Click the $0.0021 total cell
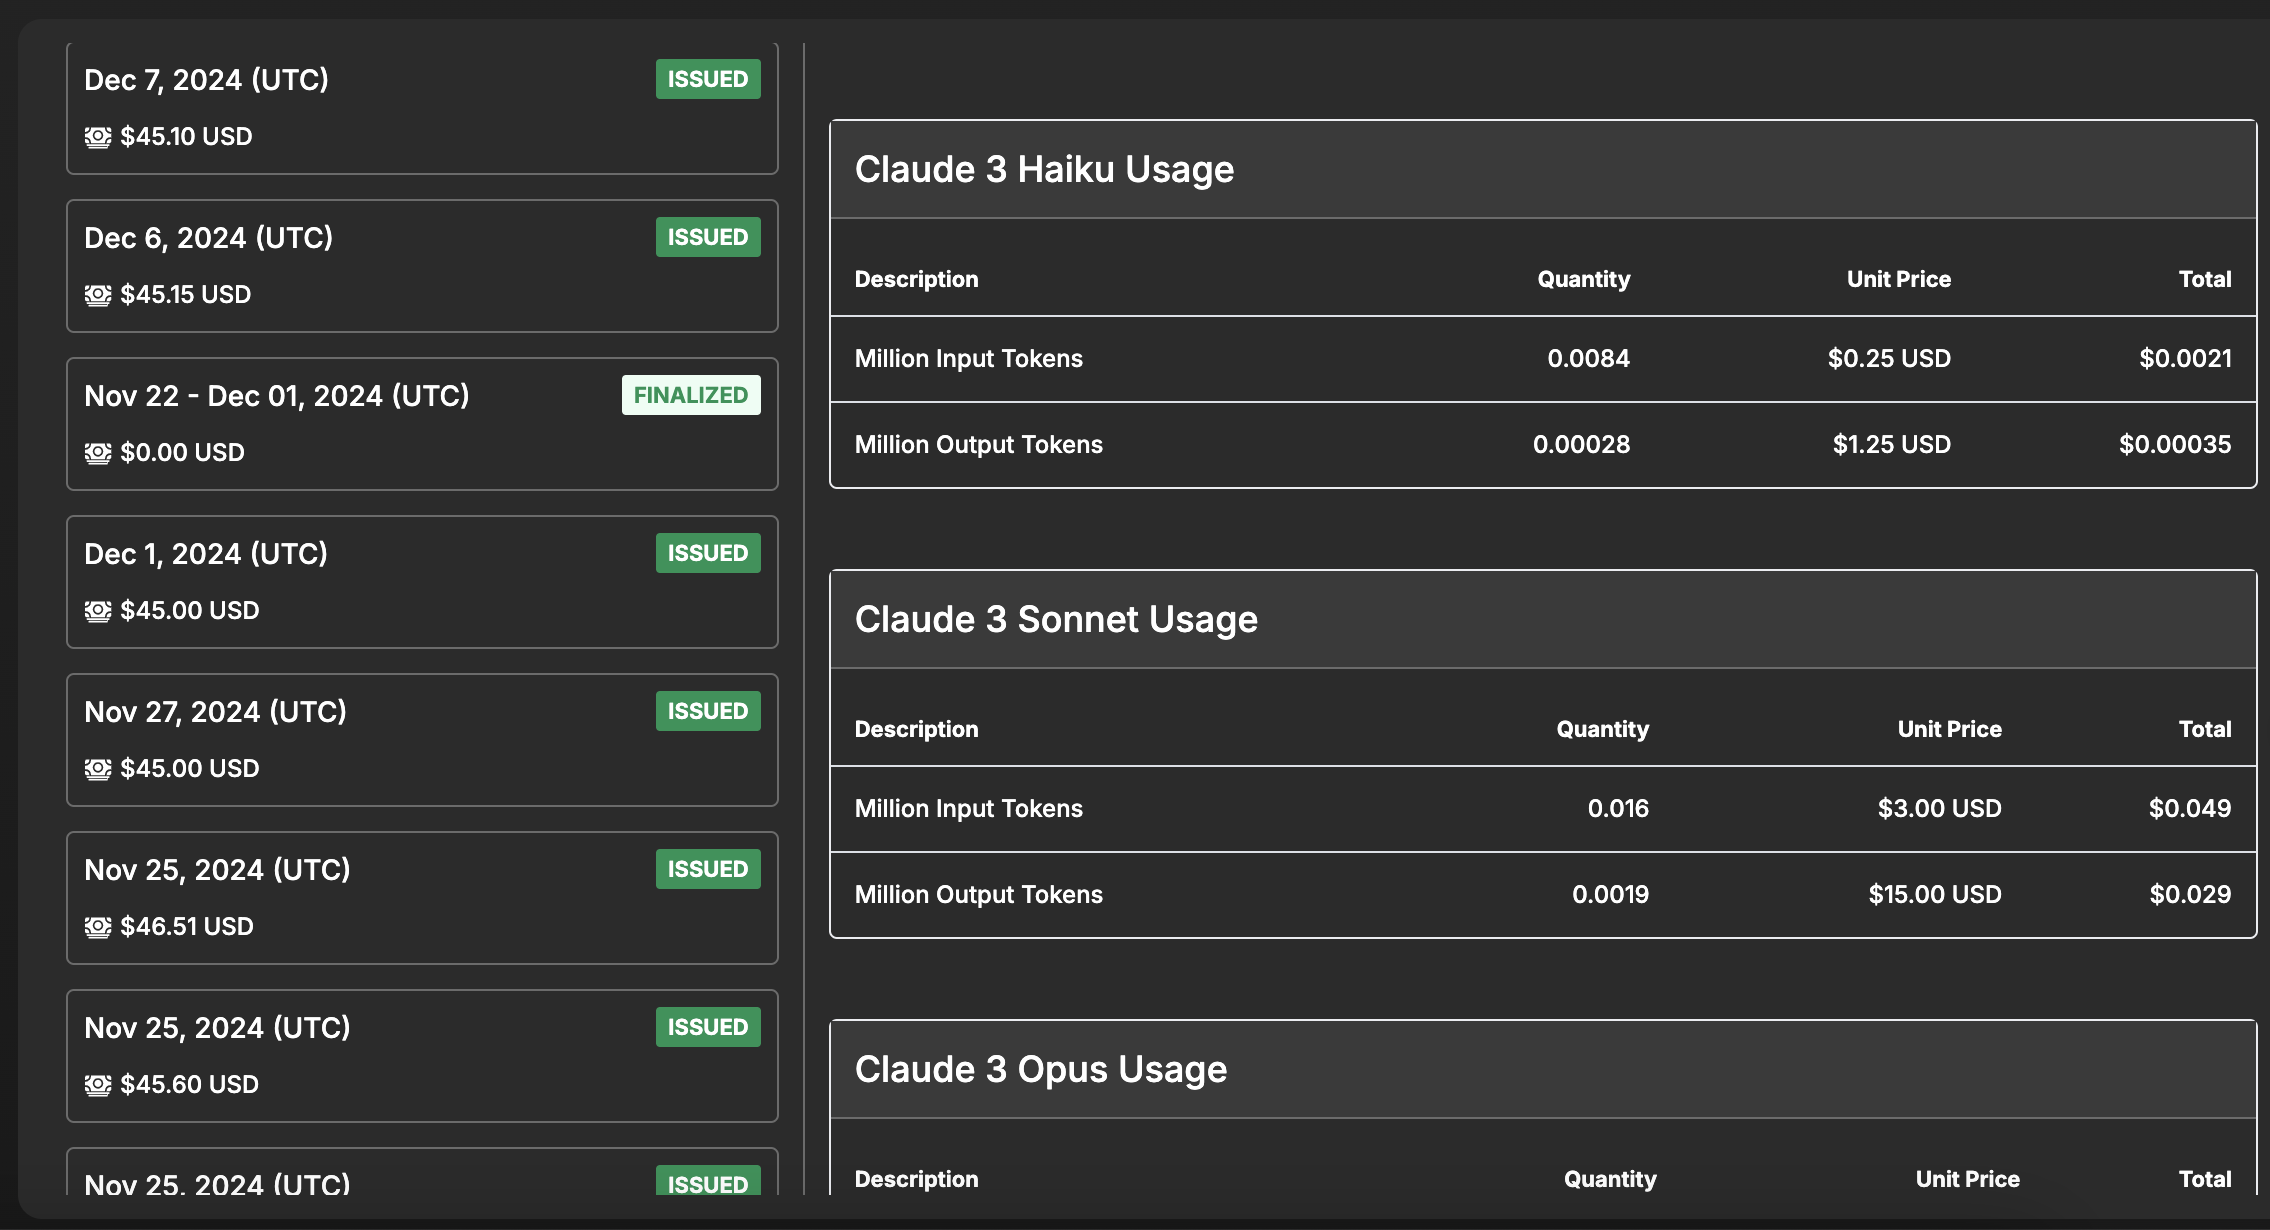This screenshot has height=1230, width=2270. click(x=2185, y=358)
